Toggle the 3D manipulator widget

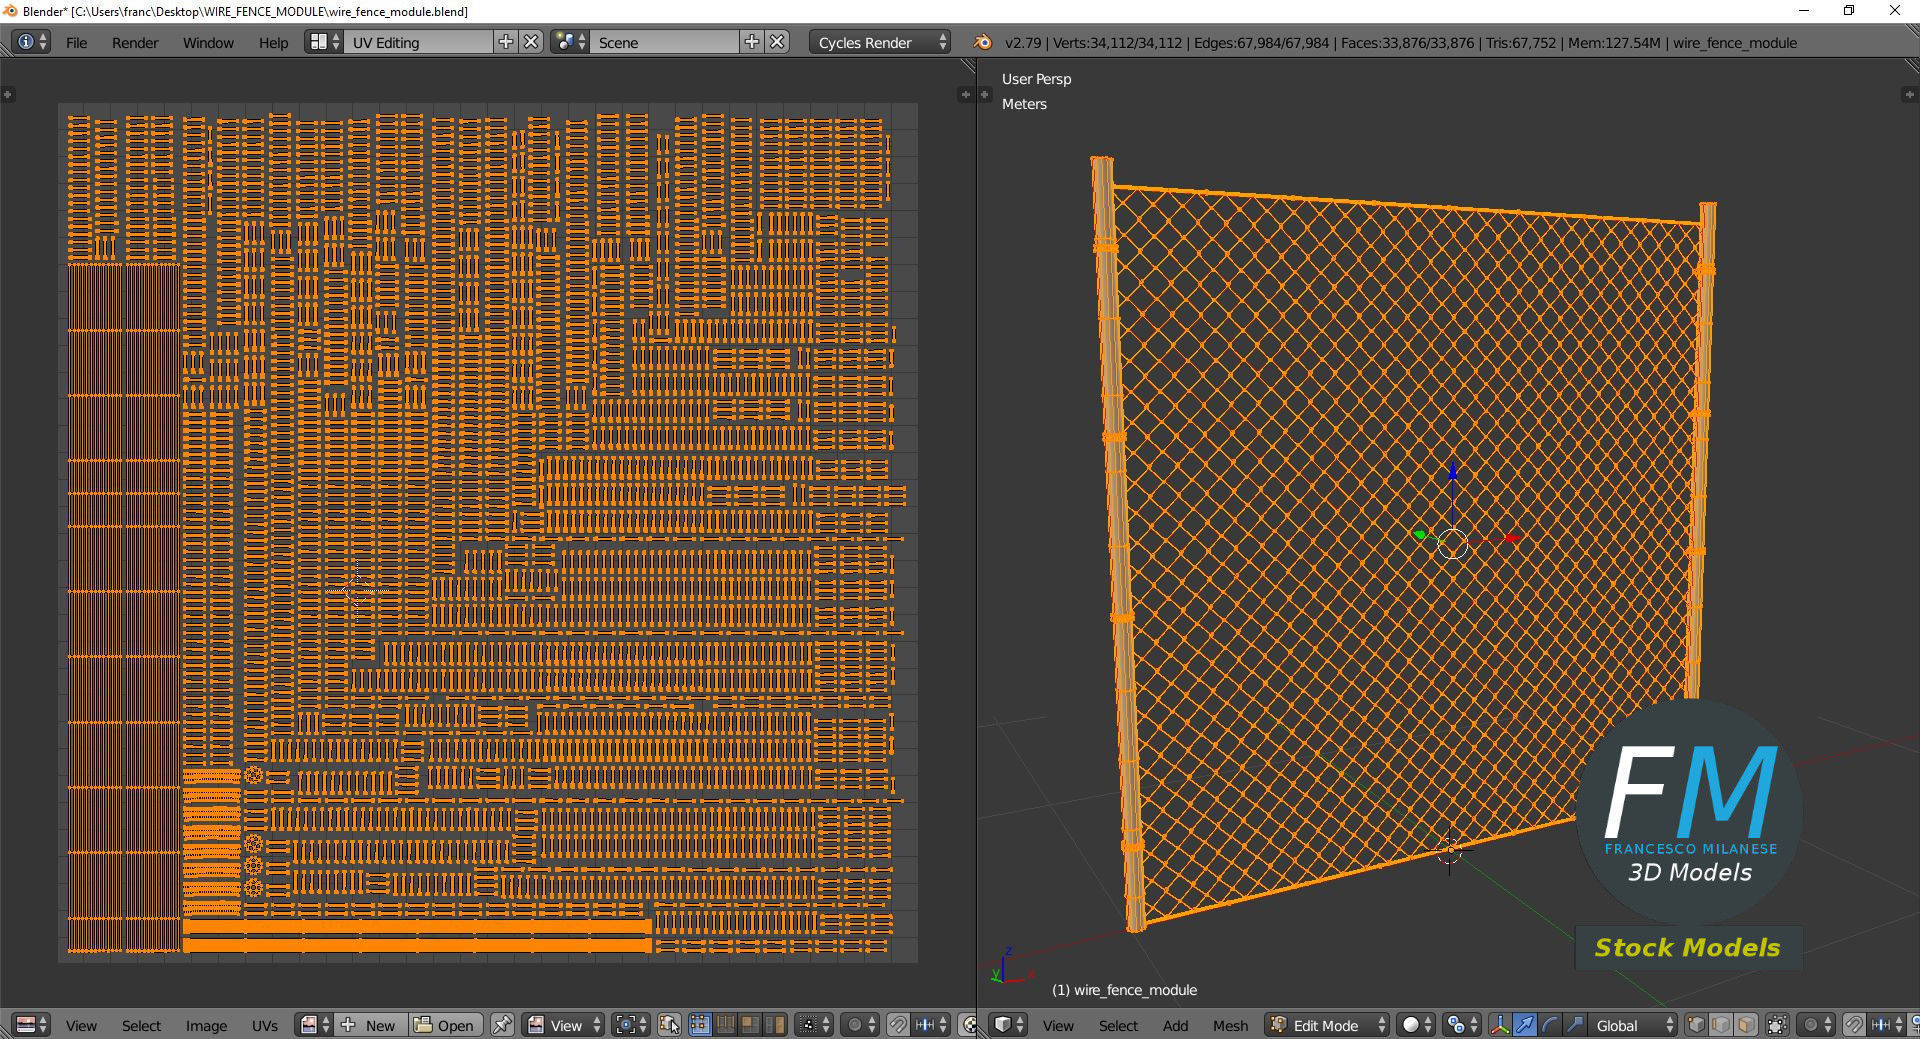pyautogui.click(x=1500, y=1025)
